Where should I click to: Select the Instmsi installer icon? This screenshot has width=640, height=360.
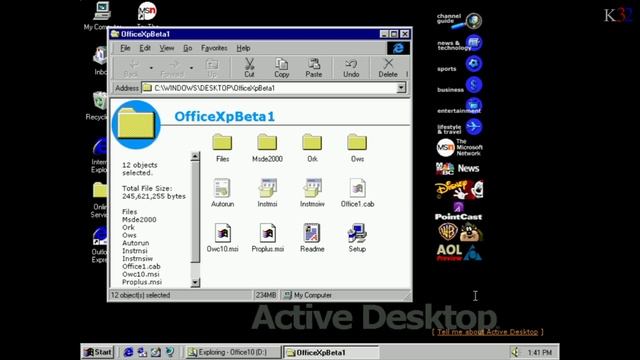point(267,188)
